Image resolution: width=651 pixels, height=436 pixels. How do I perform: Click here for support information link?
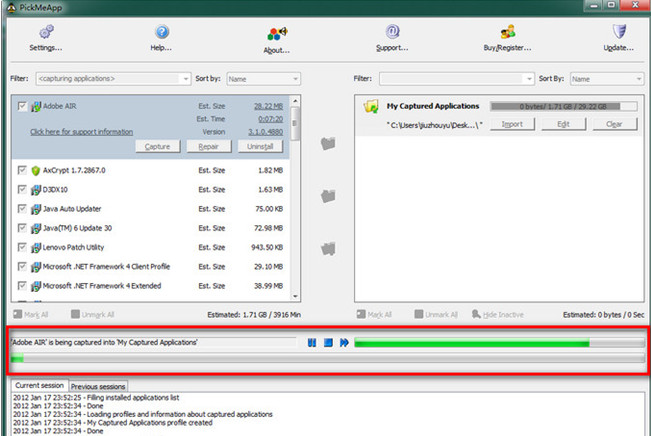point(81,131)
